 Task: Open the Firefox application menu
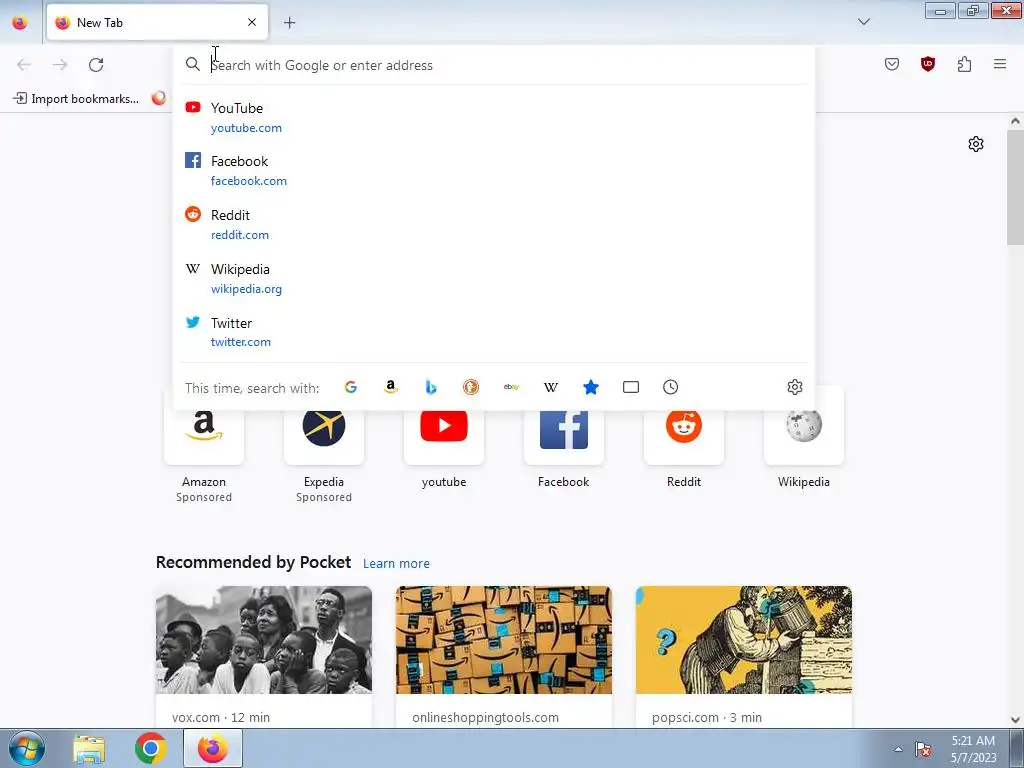pos(1000,64)
